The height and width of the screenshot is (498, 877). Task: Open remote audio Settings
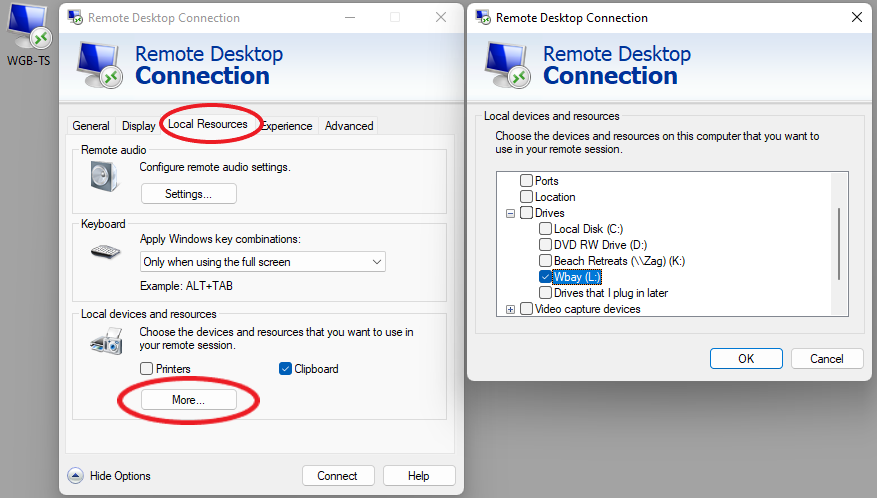point(188,194)
